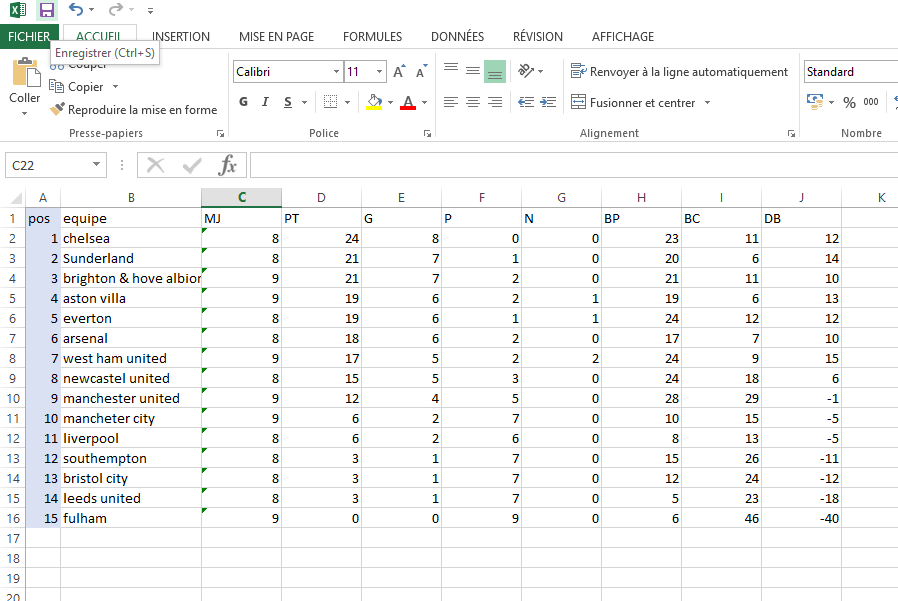
Task: Click the fx insert function icon
Action: (227, 165)
